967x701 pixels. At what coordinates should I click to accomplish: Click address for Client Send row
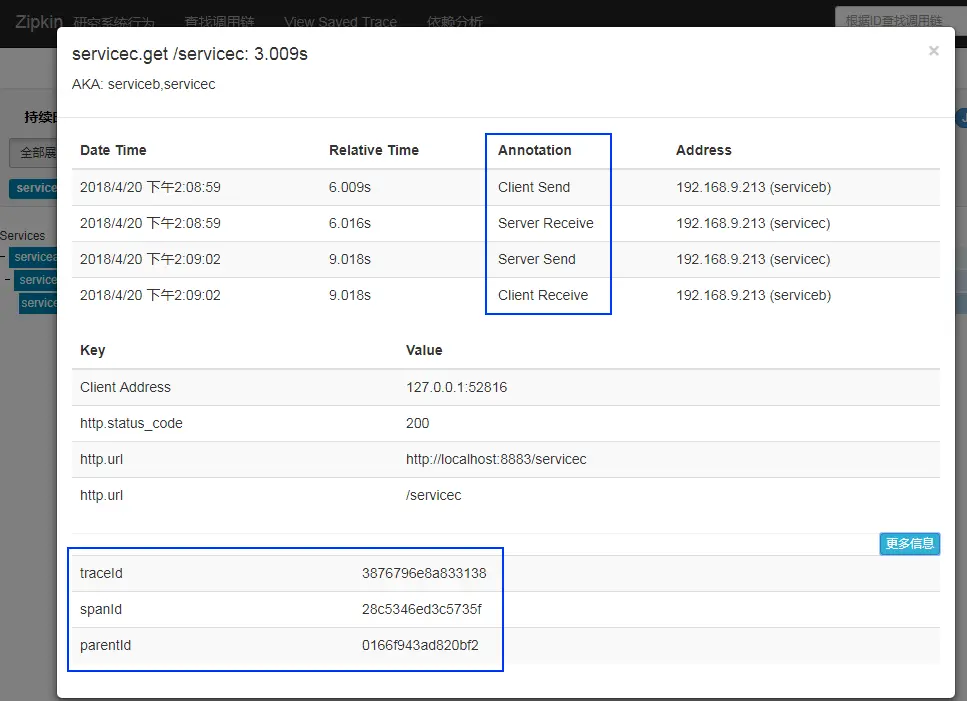[754, 187]
